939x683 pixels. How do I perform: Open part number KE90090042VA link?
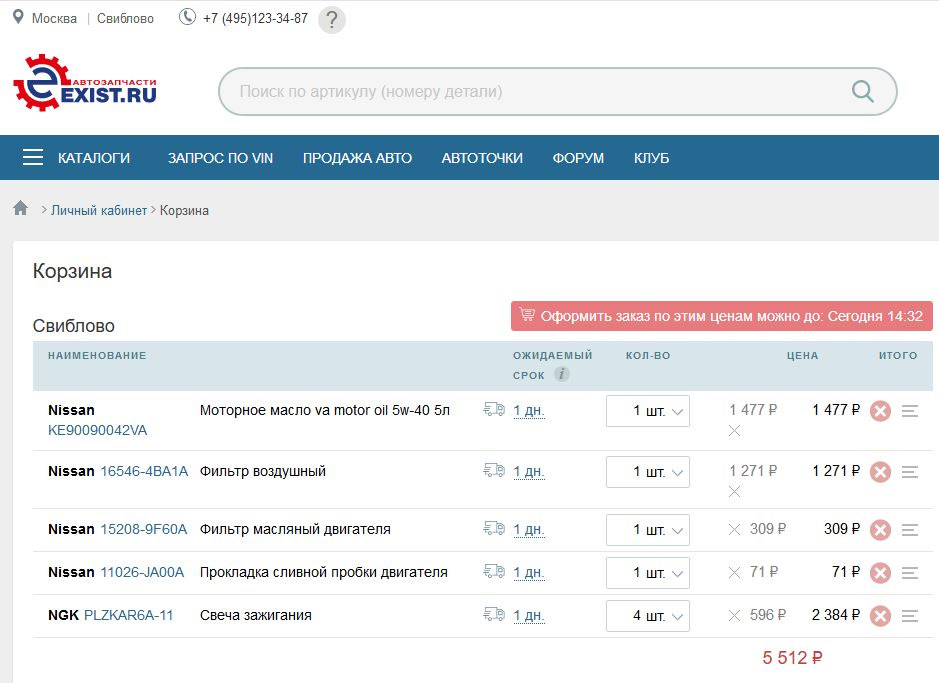pyautogui.click(x=98, y=430)
